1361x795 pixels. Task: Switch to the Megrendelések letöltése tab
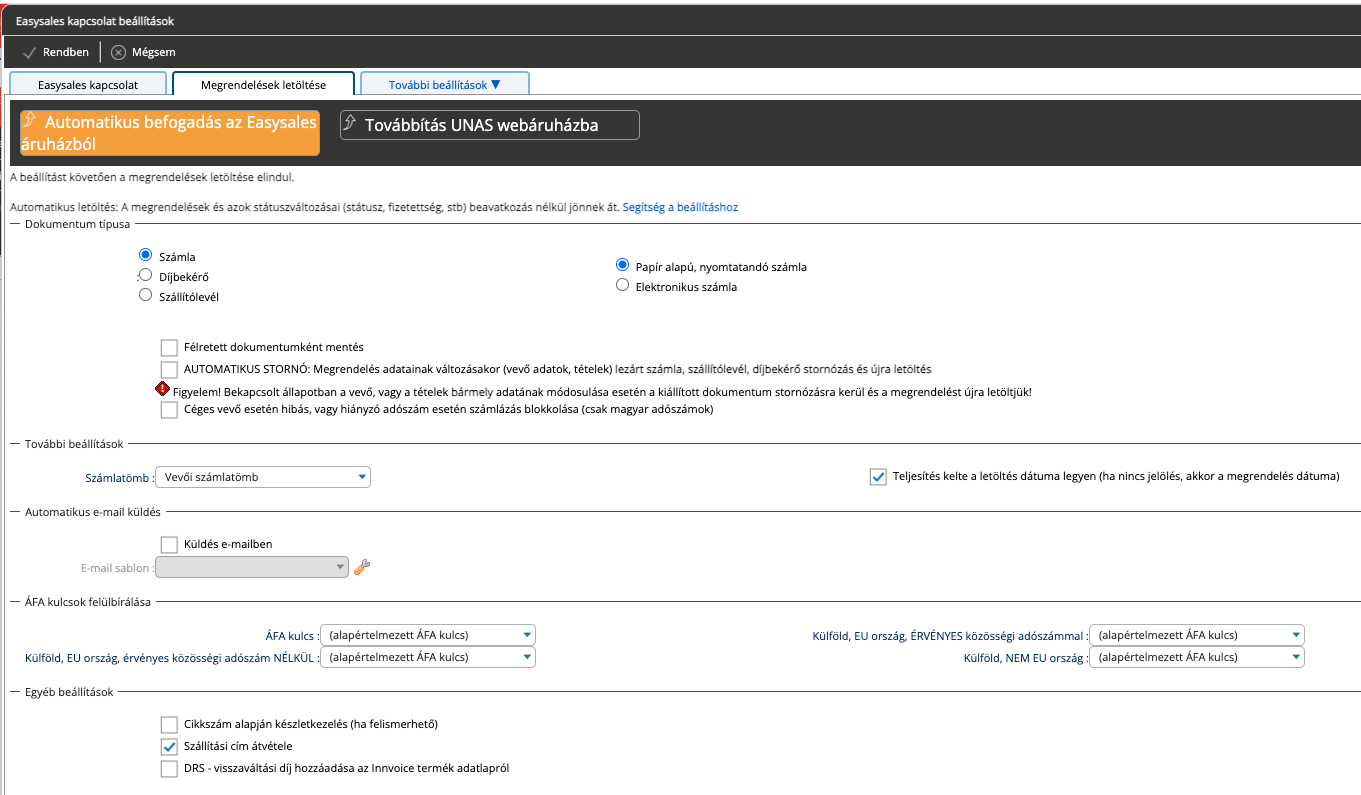click(x=263, y=84)
